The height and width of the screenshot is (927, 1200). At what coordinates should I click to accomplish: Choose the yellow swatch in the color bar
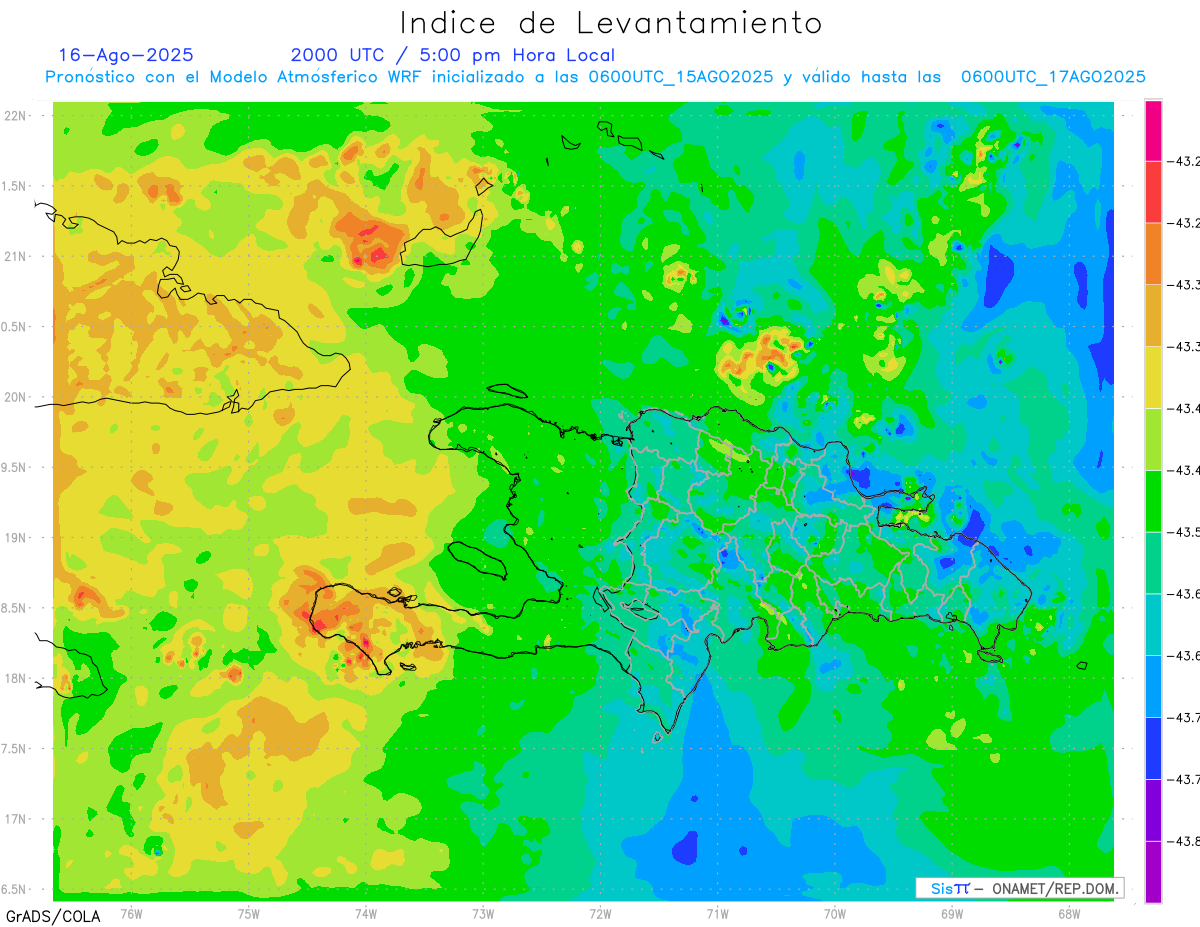[1153, 377]
